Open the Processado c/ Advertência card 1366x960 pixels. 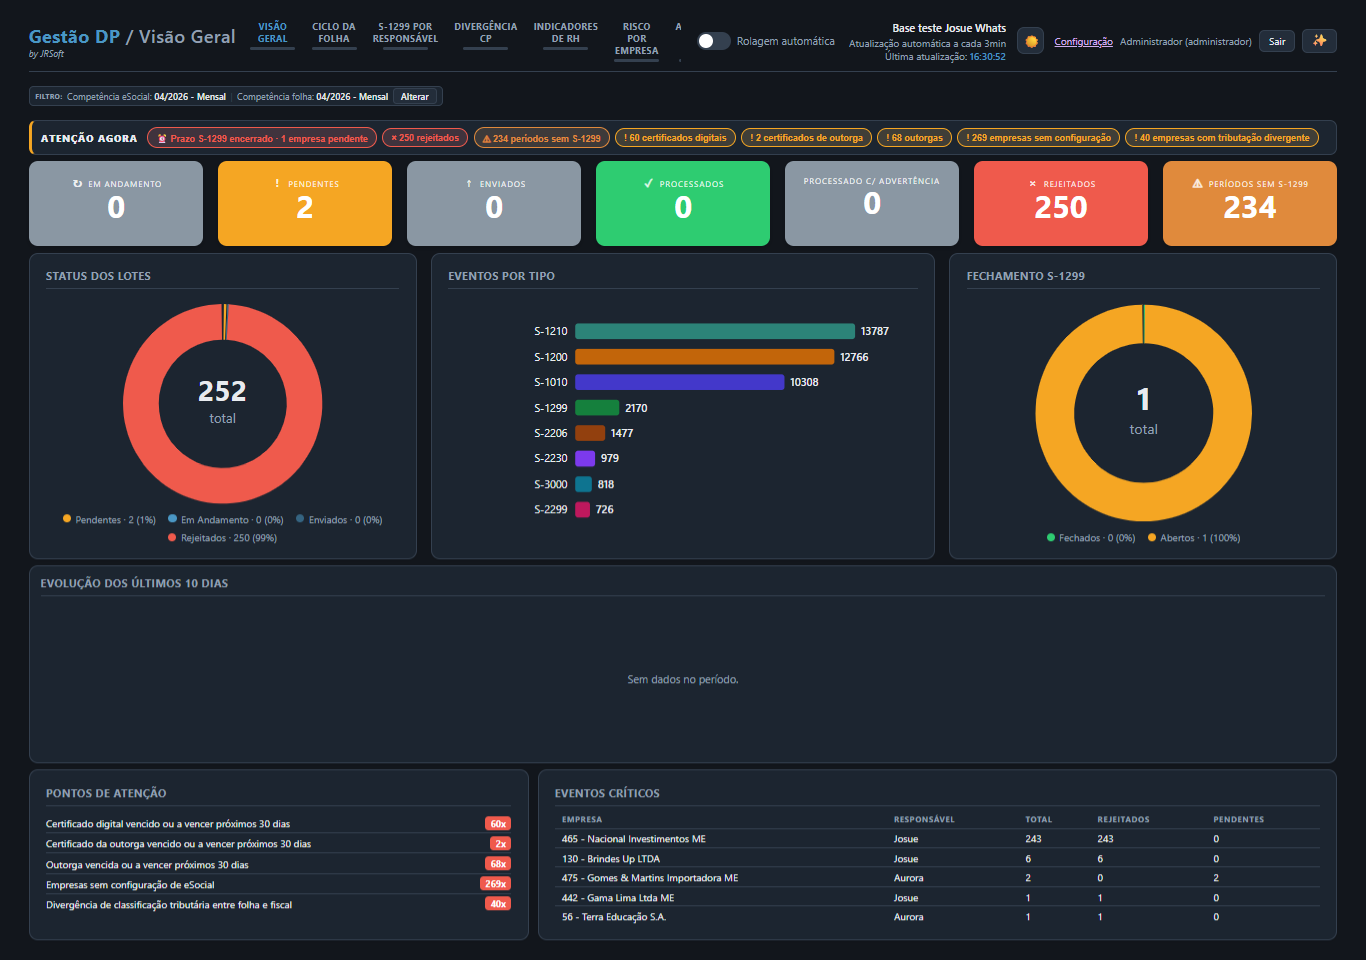pyautogui.click(x=872, y=203)
